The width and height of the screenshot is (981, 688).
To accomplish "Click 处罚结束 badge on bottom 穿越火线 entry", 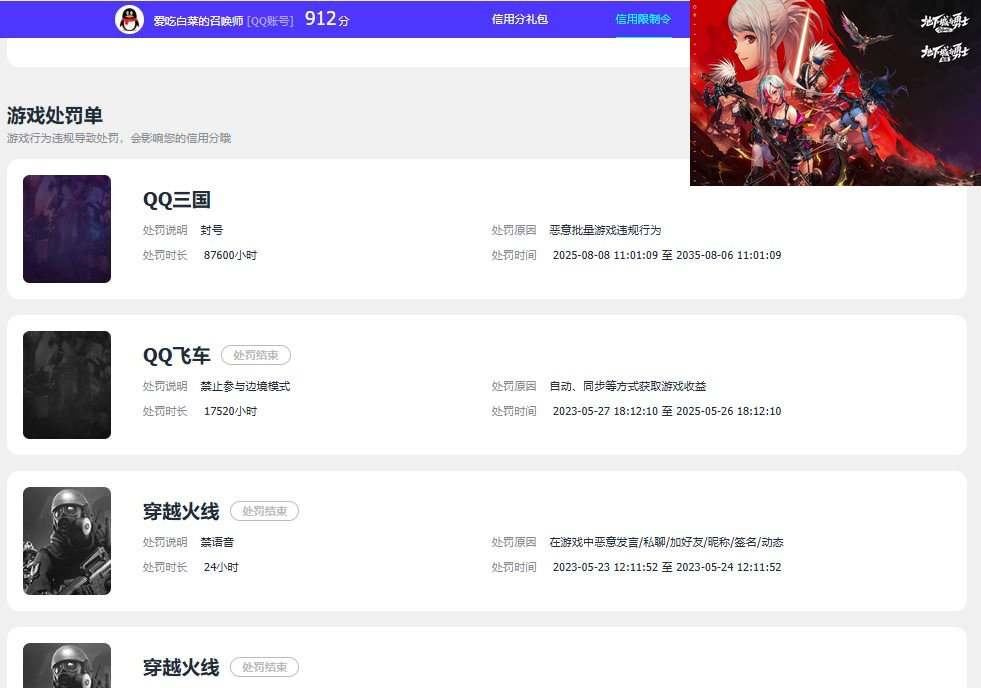I will coord(265,667).
